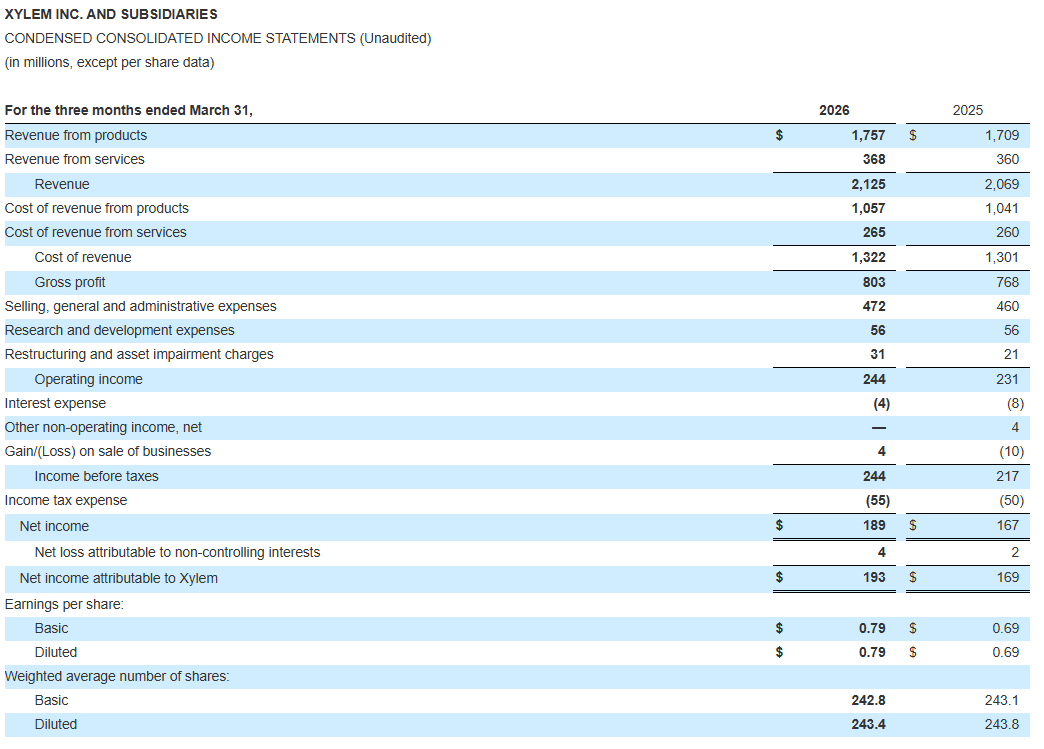The height and width of the screenshot is (749, 1044).
Task: Select the 2026 column header
Action: pos(834,111)
